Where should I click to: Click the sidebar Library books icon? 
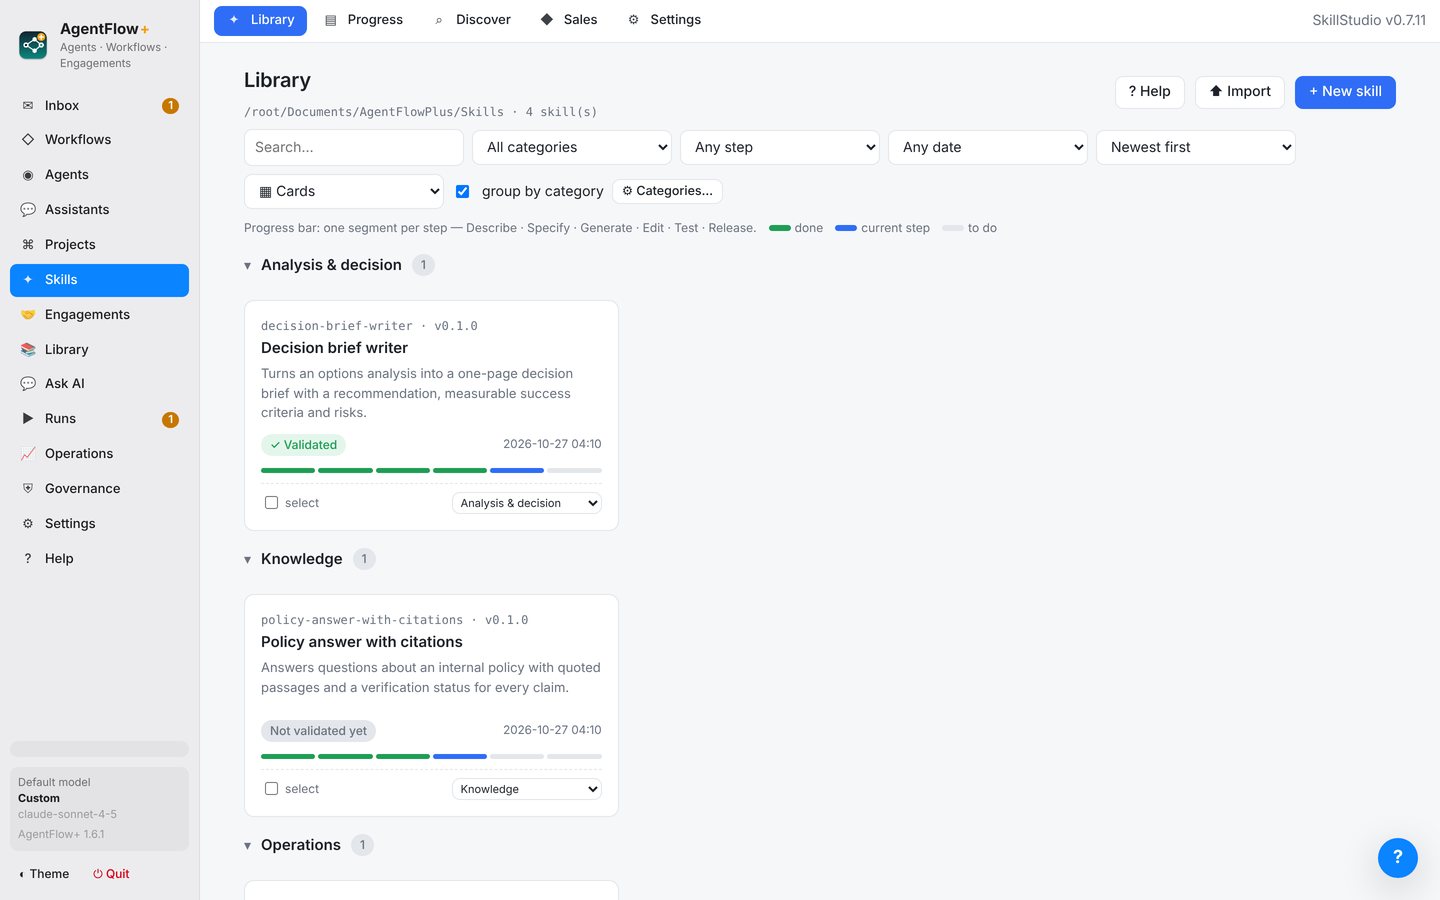coord(28,349)
